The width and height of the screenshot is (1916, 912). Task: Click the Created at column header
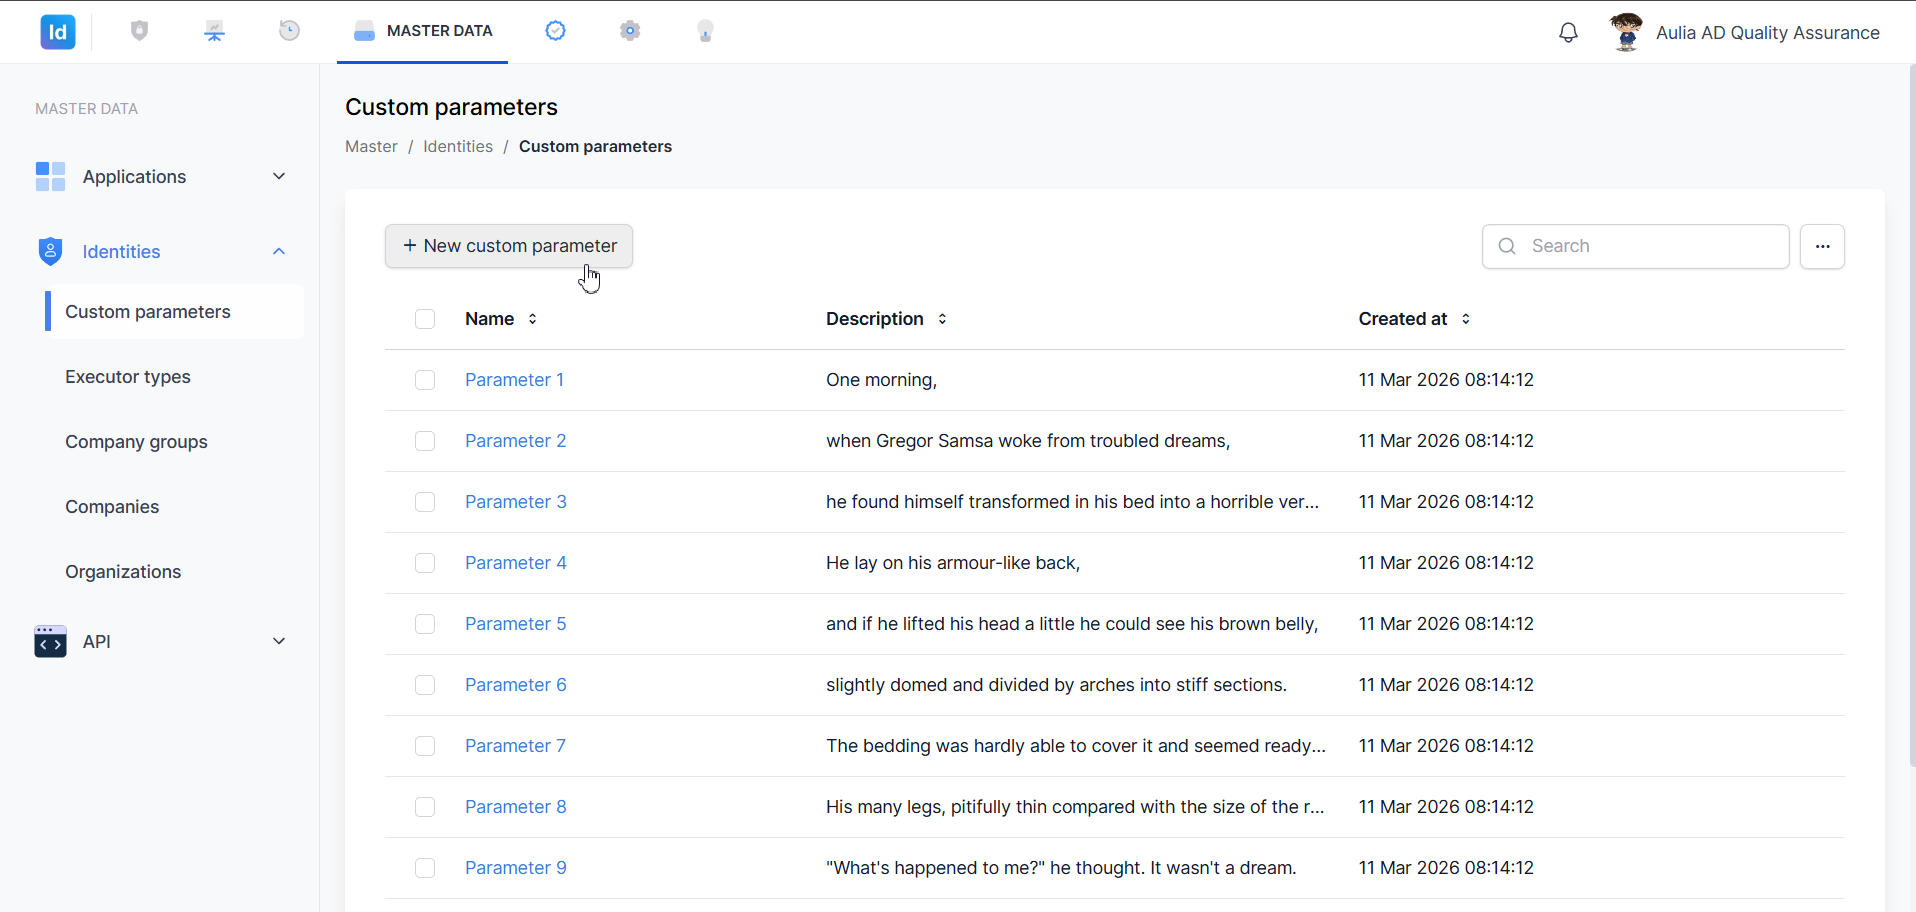pyautogui.click(x=1403, y=319)
